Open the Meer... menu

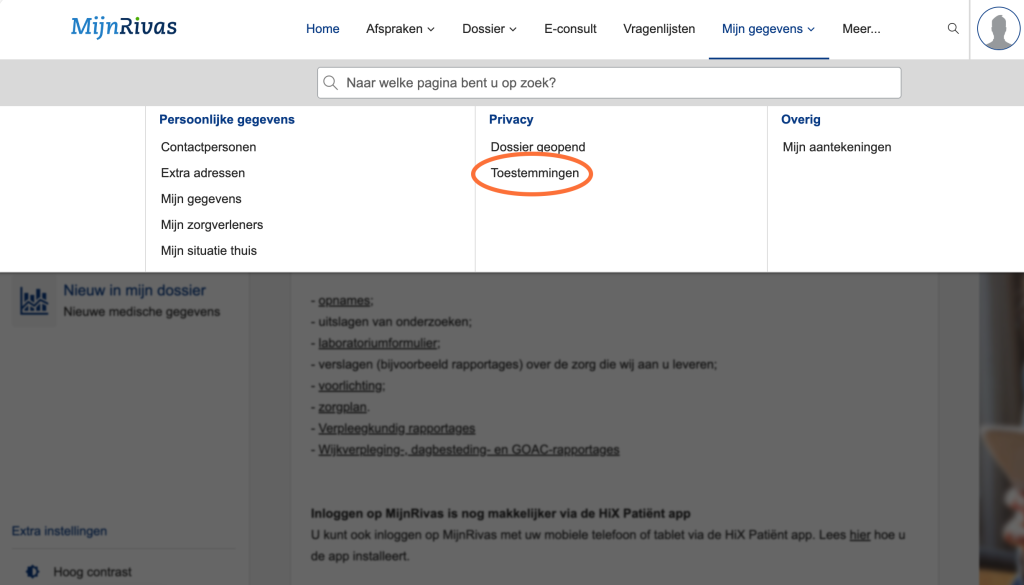861,29
